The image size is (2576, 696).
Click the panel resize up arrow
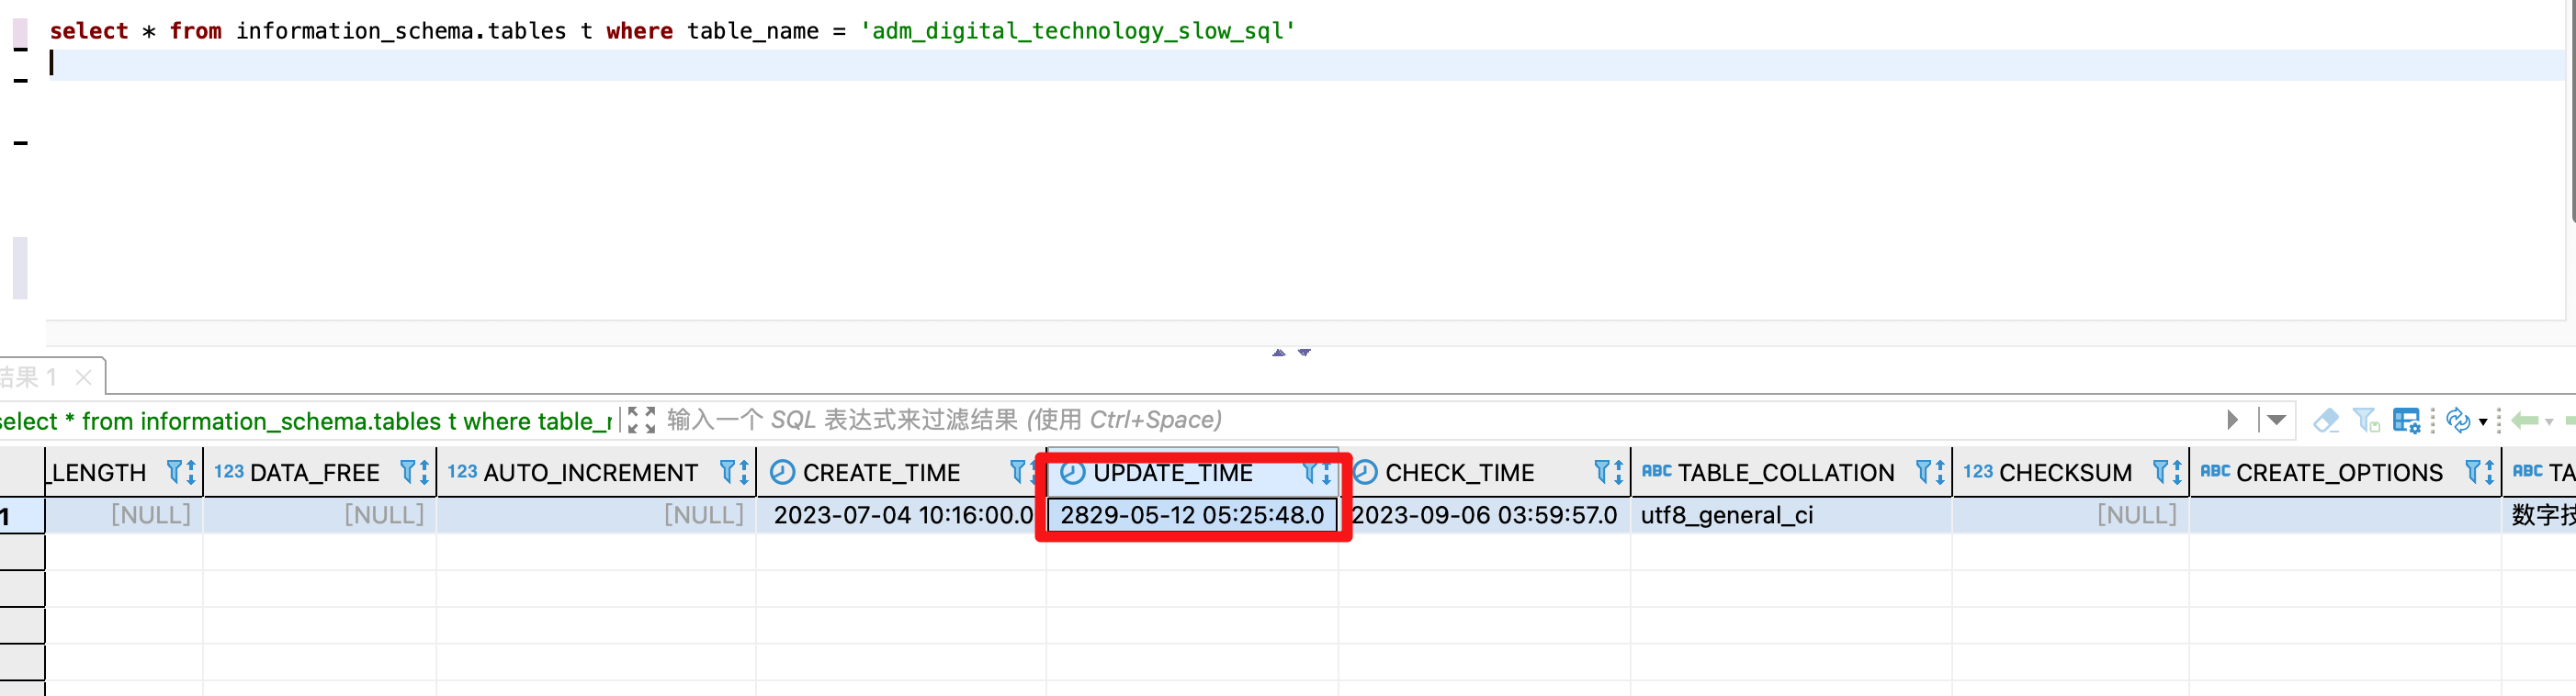1278,352
